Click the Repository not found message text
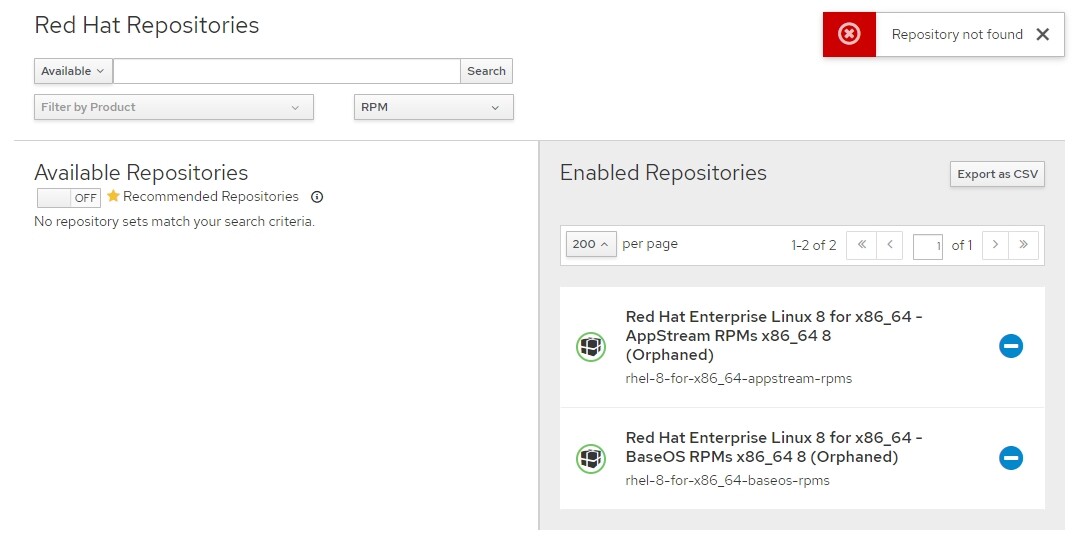 pos(957,34)
